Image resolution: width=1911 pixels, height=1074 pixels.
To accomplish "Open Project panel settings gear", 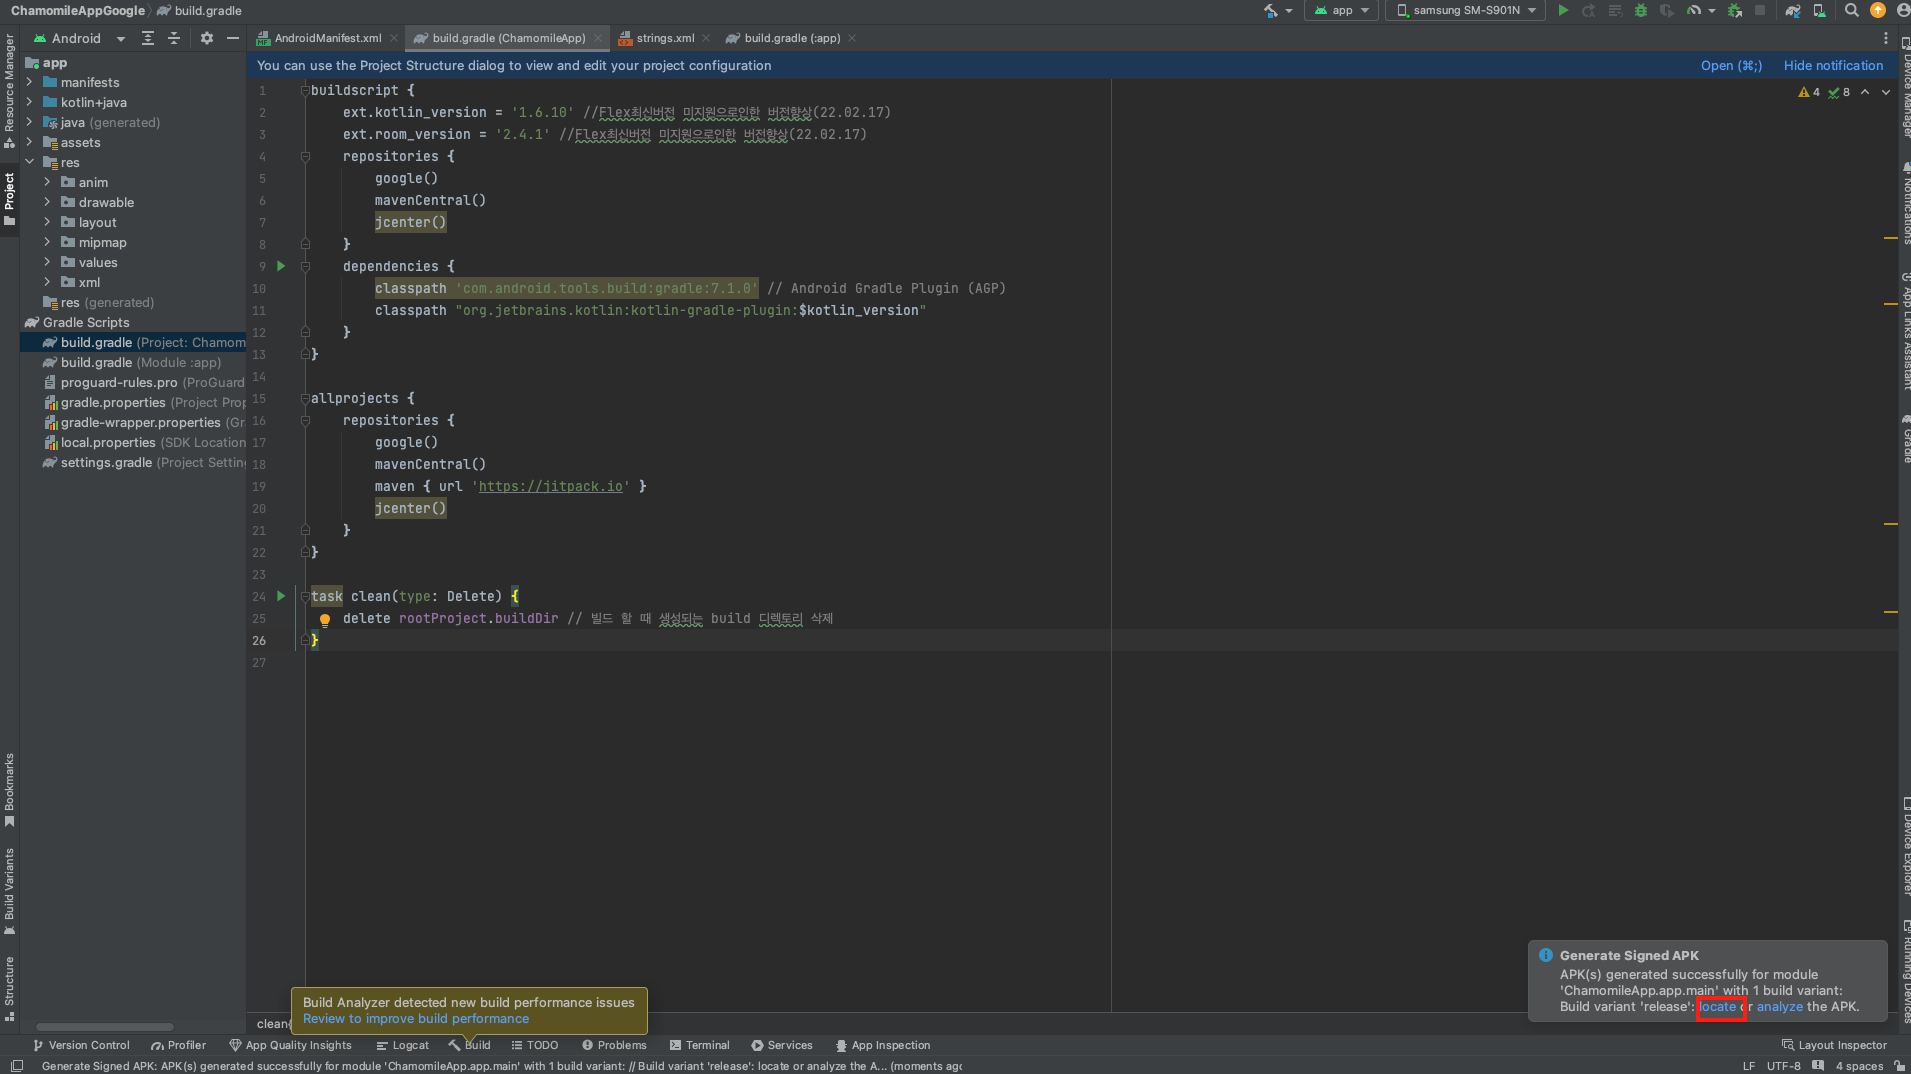I will tap(207, 38).
